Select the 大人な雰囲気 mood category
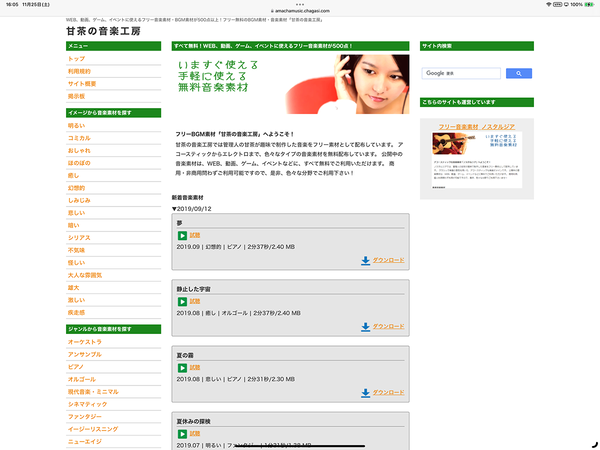Screen dimensions: 600x450 coord(85,276)
